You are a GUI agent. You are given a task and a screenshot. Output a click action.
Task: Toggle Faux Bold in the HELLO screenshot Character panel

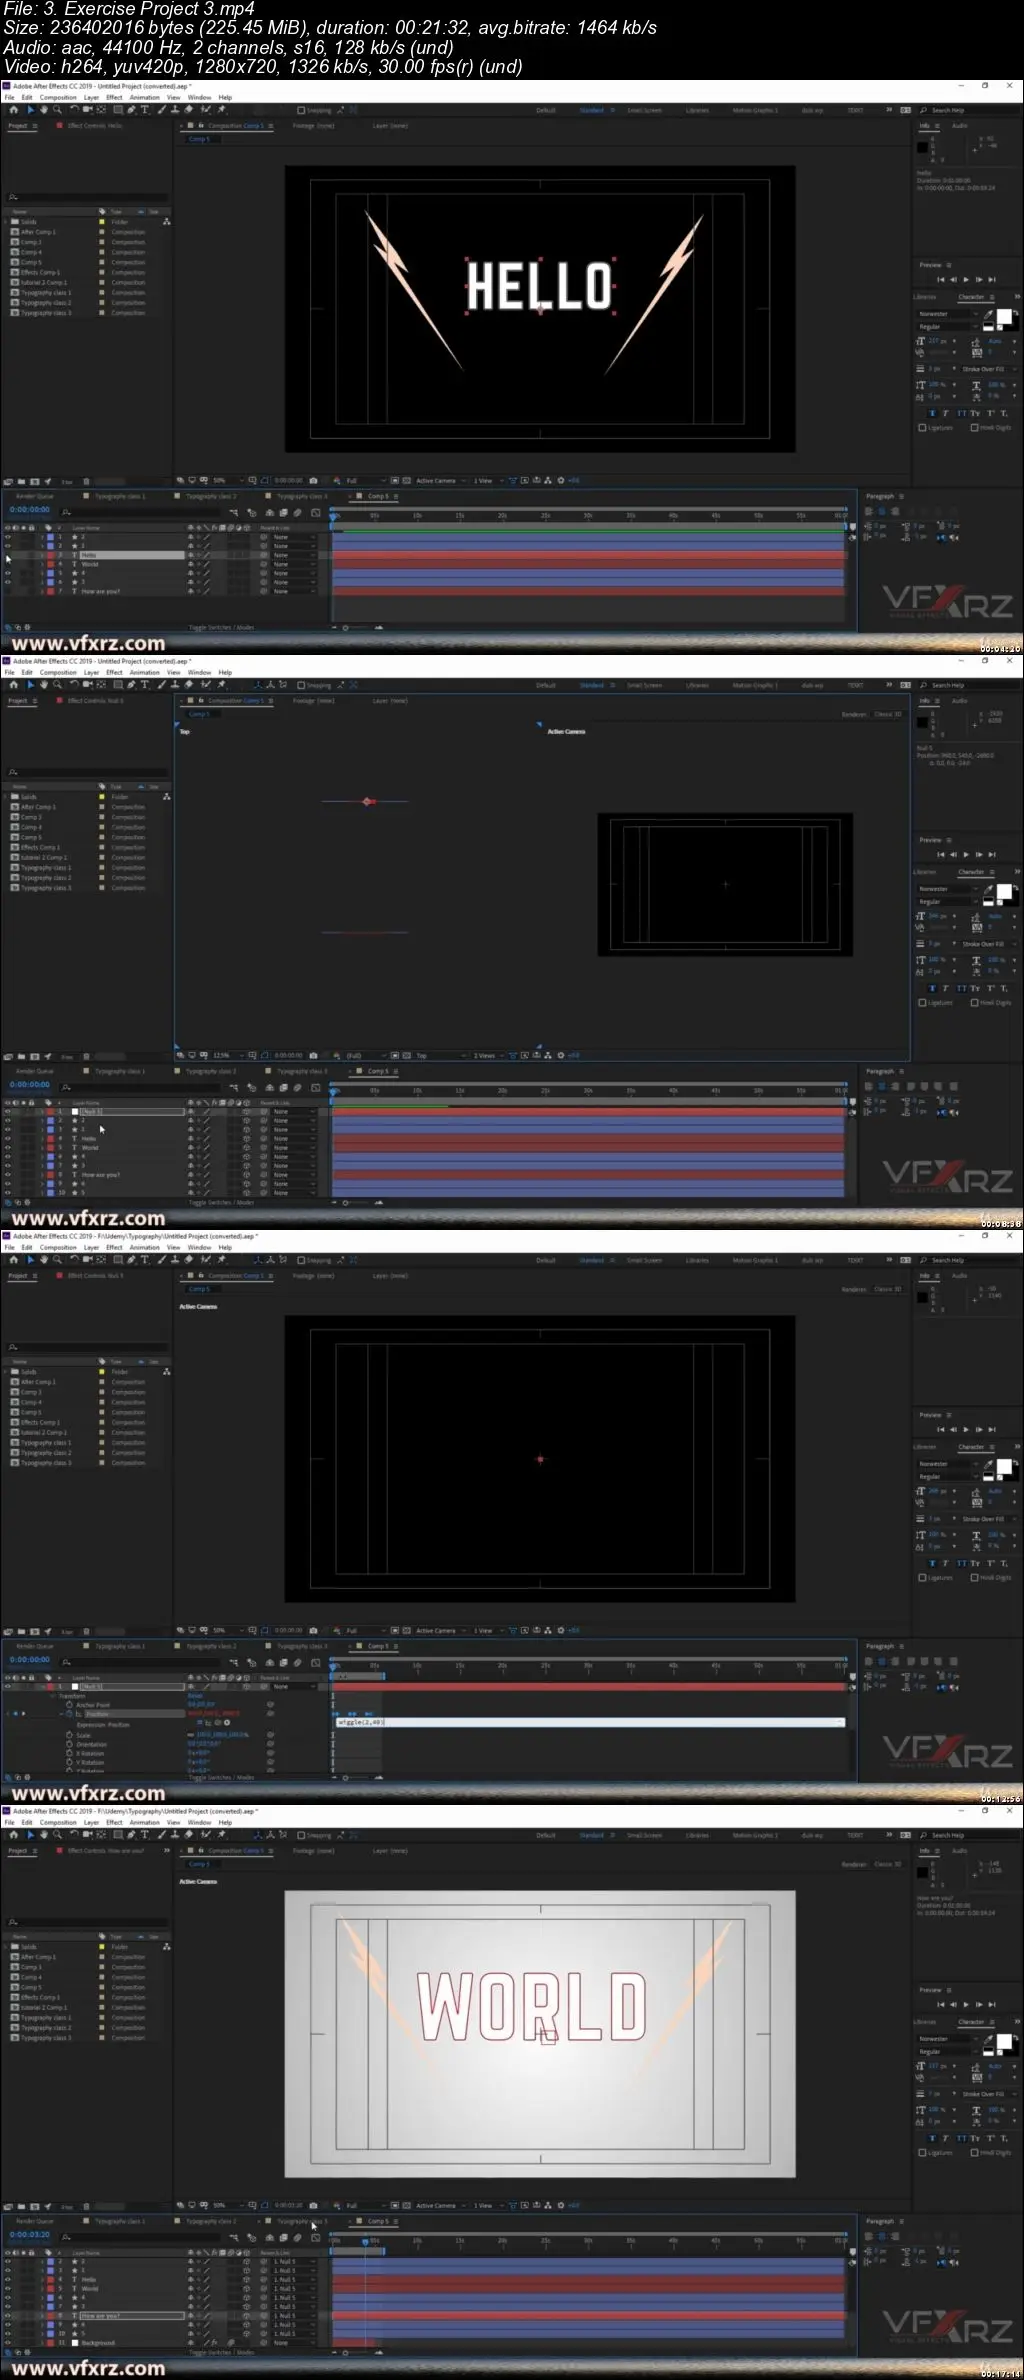click(932, 413)
